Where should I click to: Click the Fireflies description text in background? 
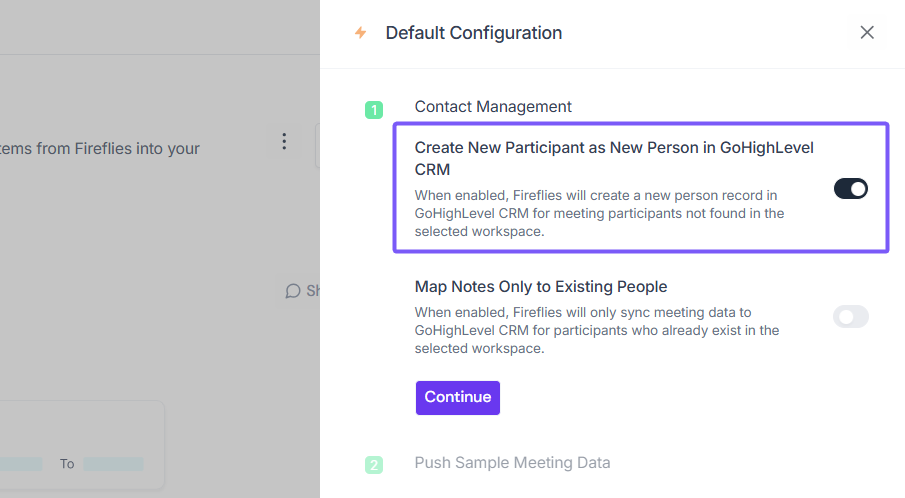[100, 149]
